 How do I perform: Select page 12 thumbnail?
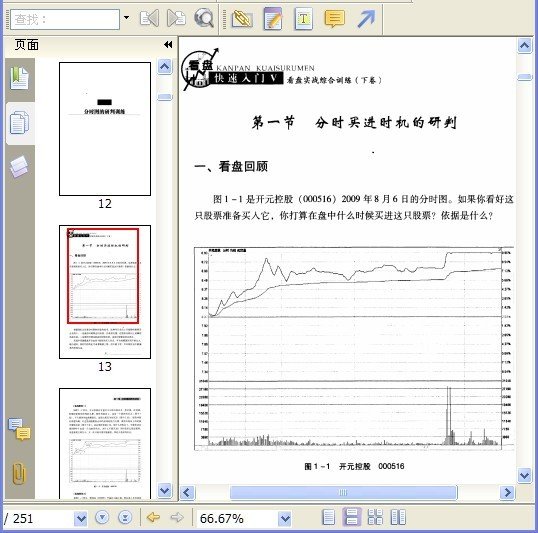click(105, 129)
